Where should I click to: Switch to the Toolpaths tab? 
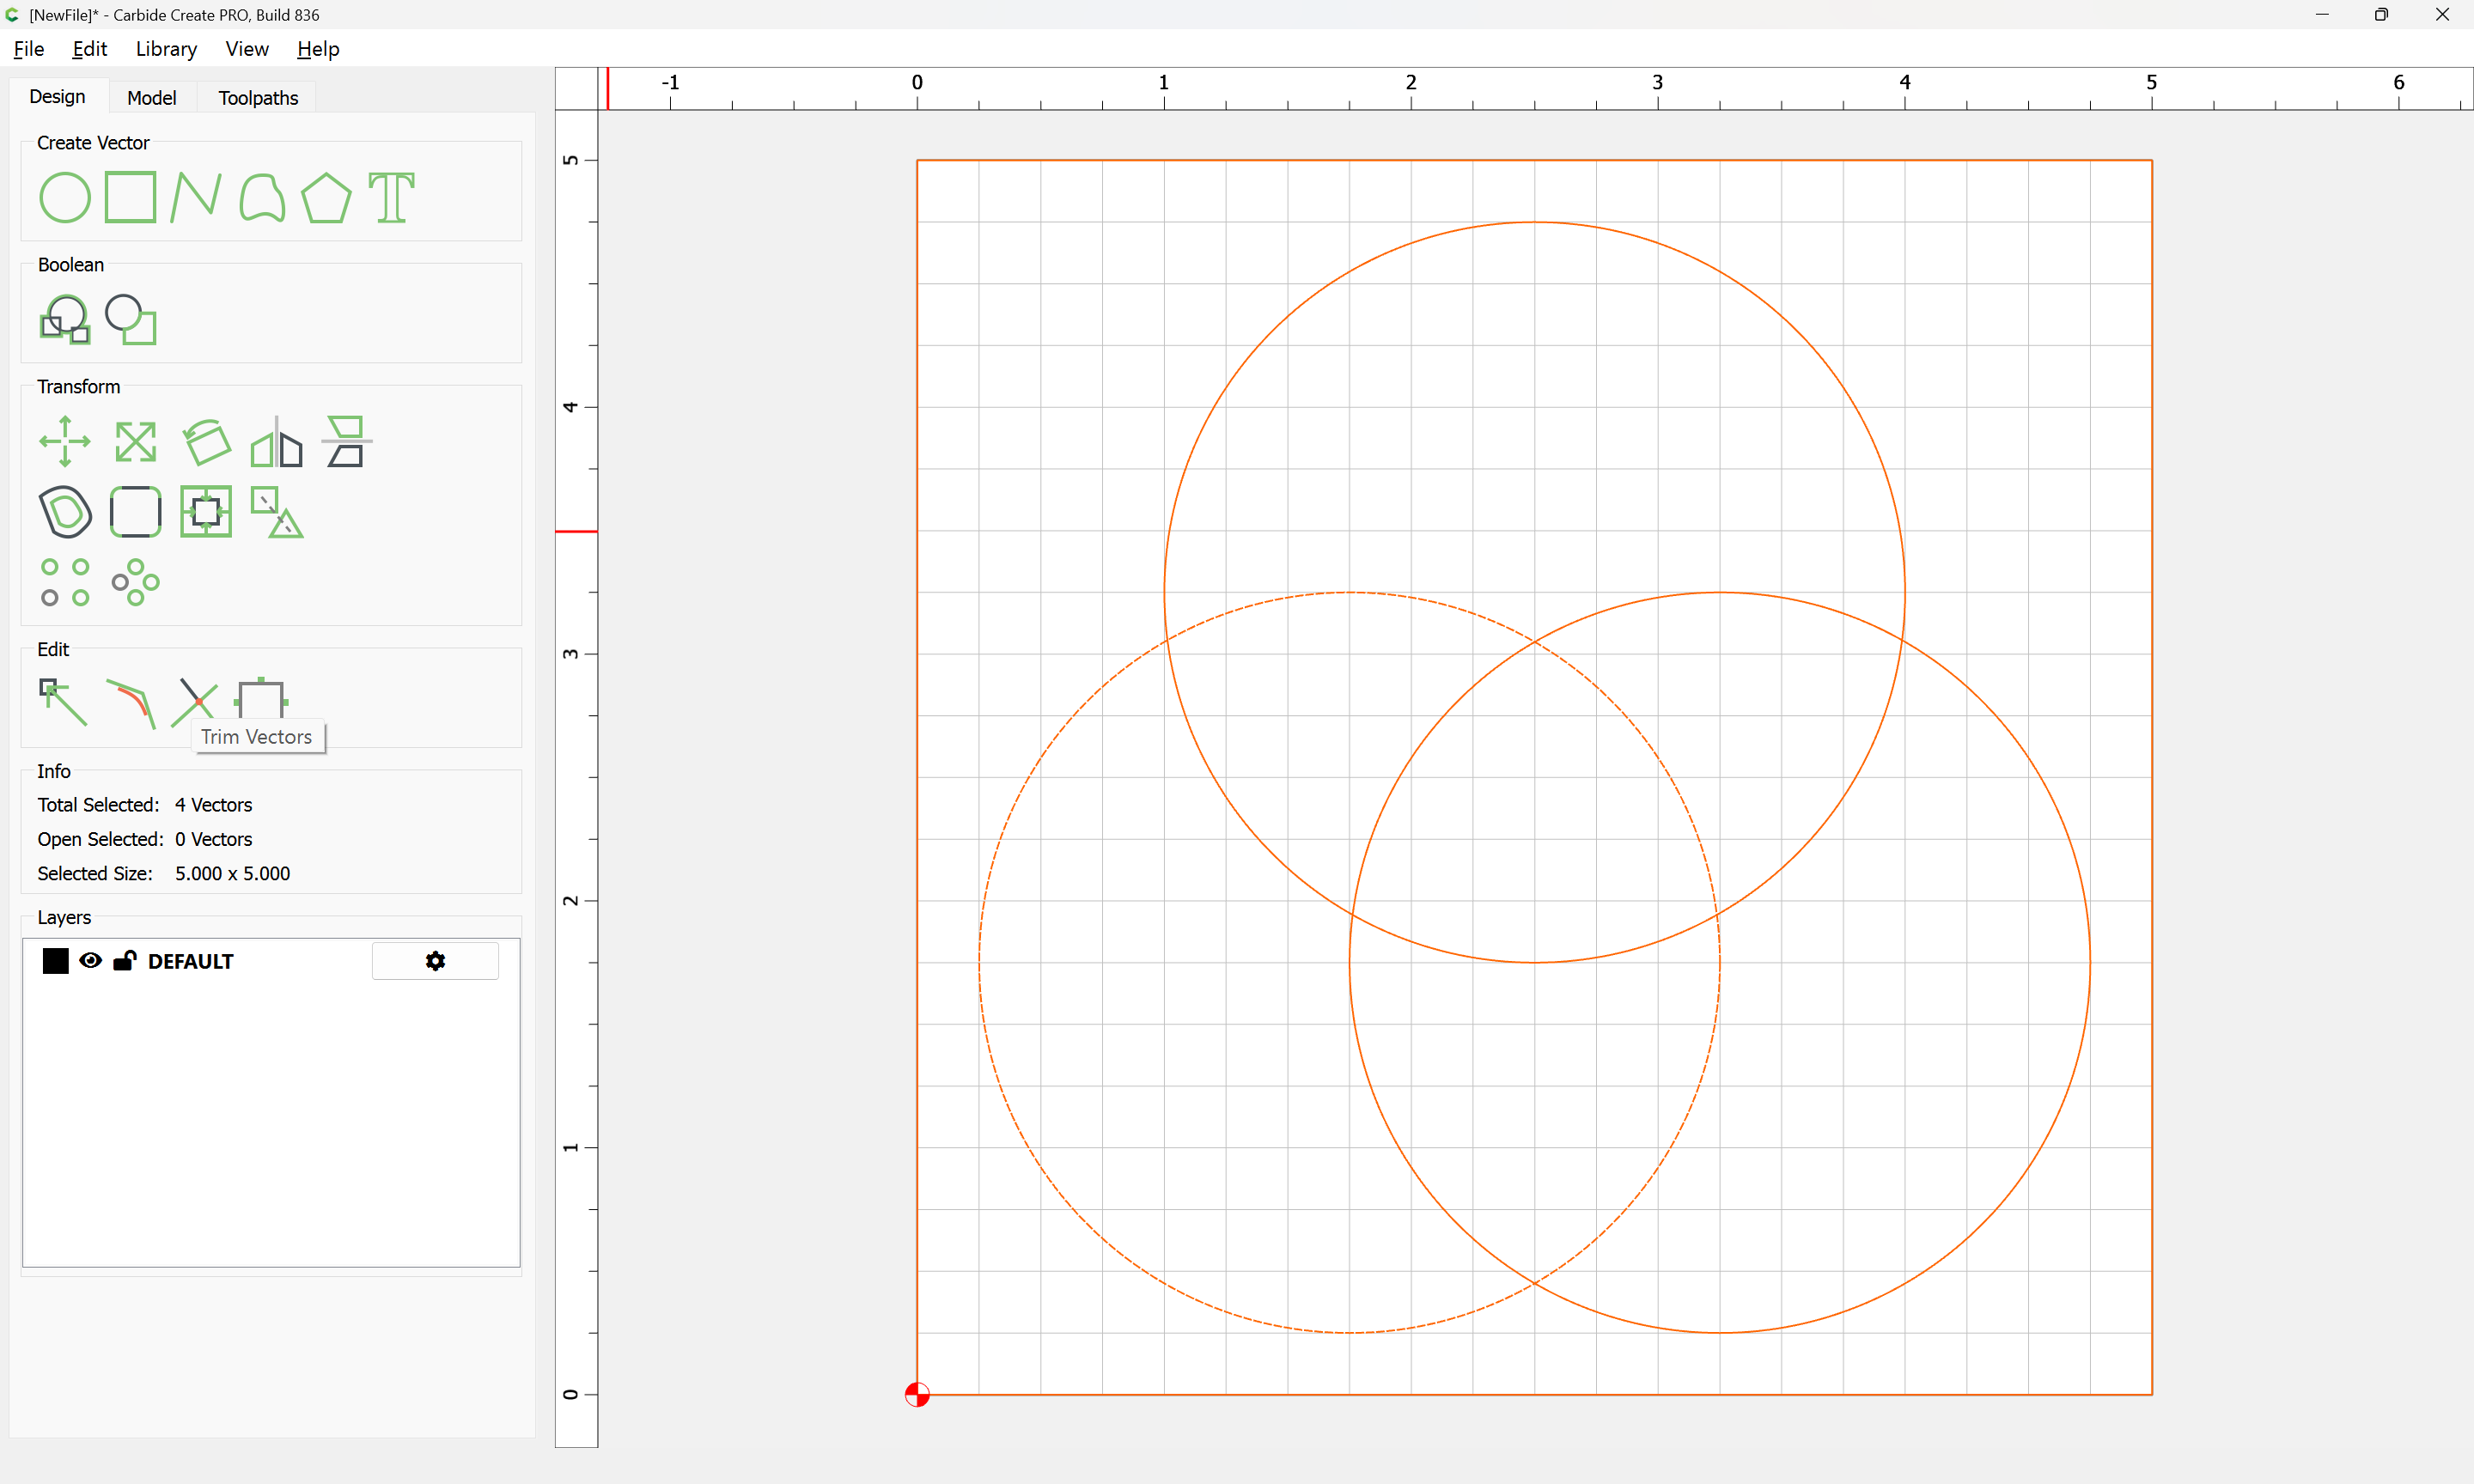tap(258, 98)
